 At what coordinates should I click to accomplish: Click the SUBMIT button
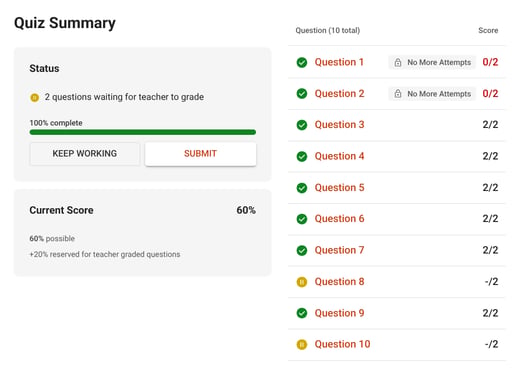[200, 154]
